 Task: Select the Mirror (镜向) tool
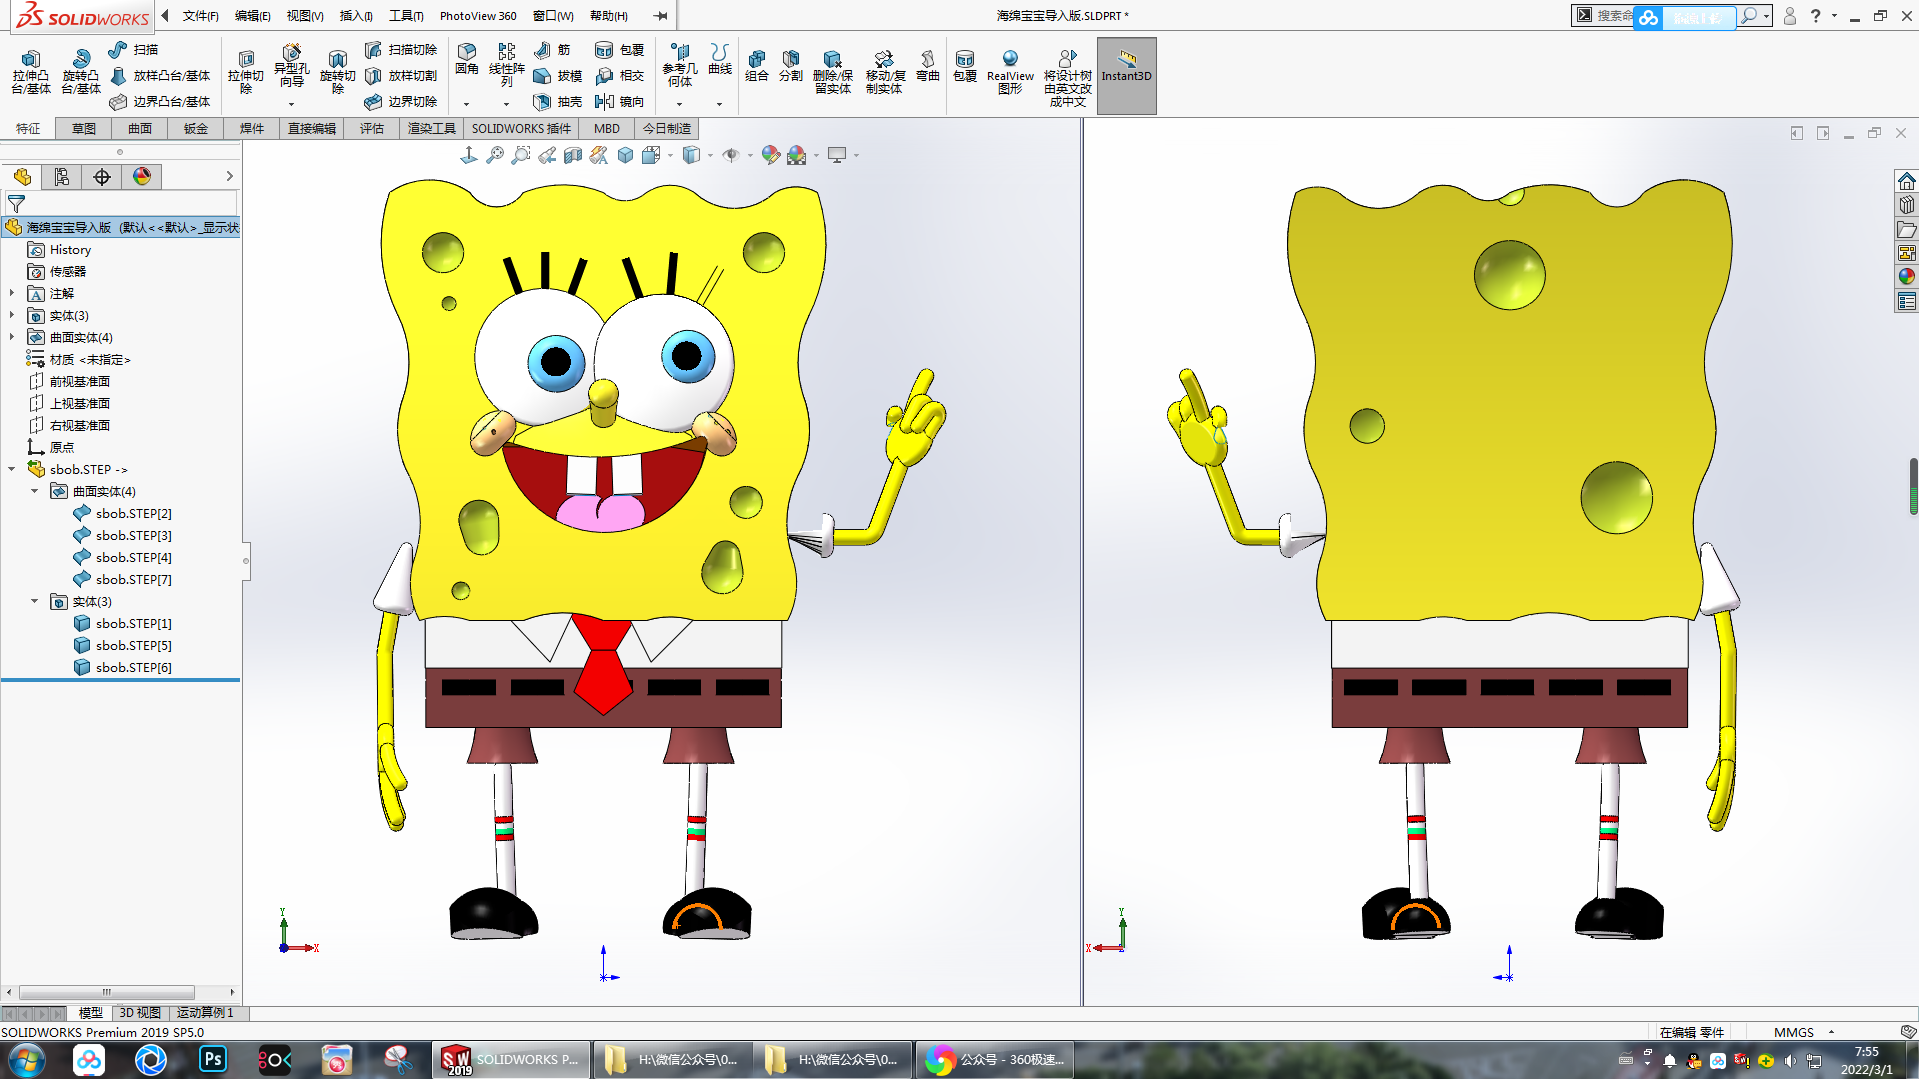620,102
